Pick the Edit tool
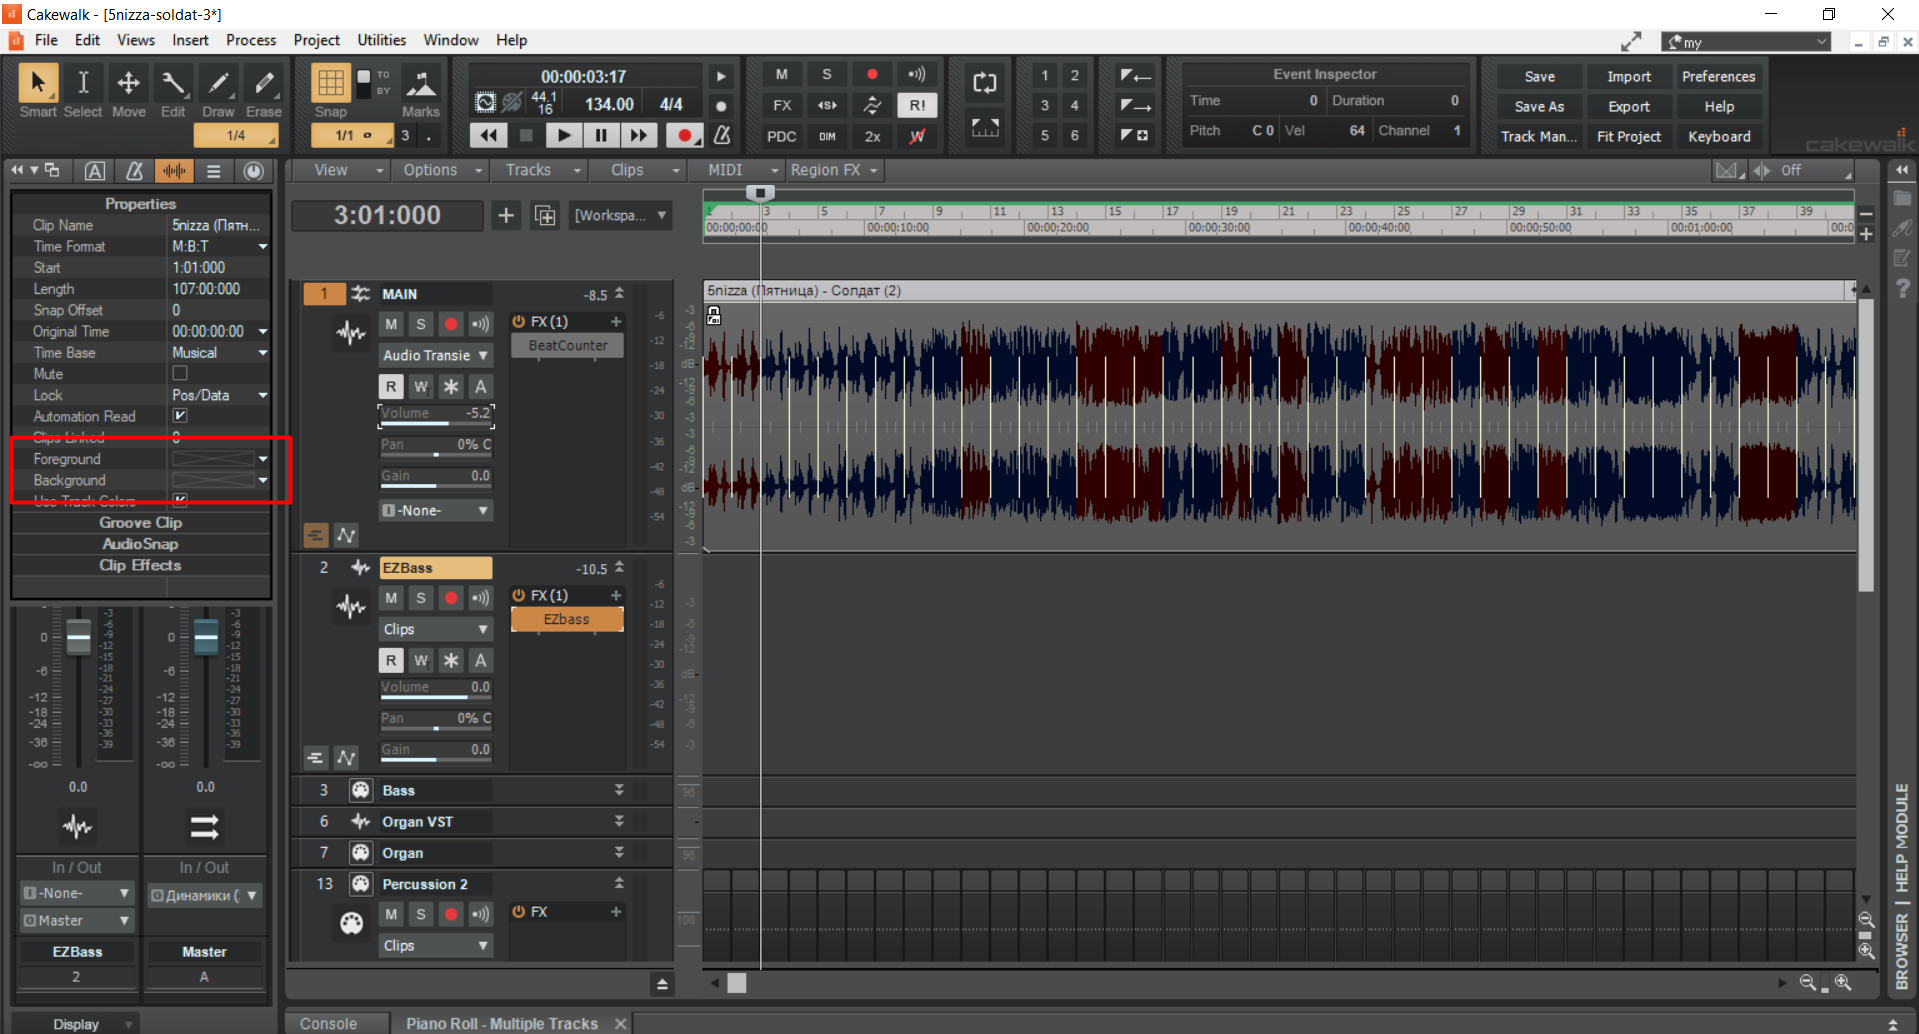The height and width of the screenshot is (1034, 1919). (173, 91)
